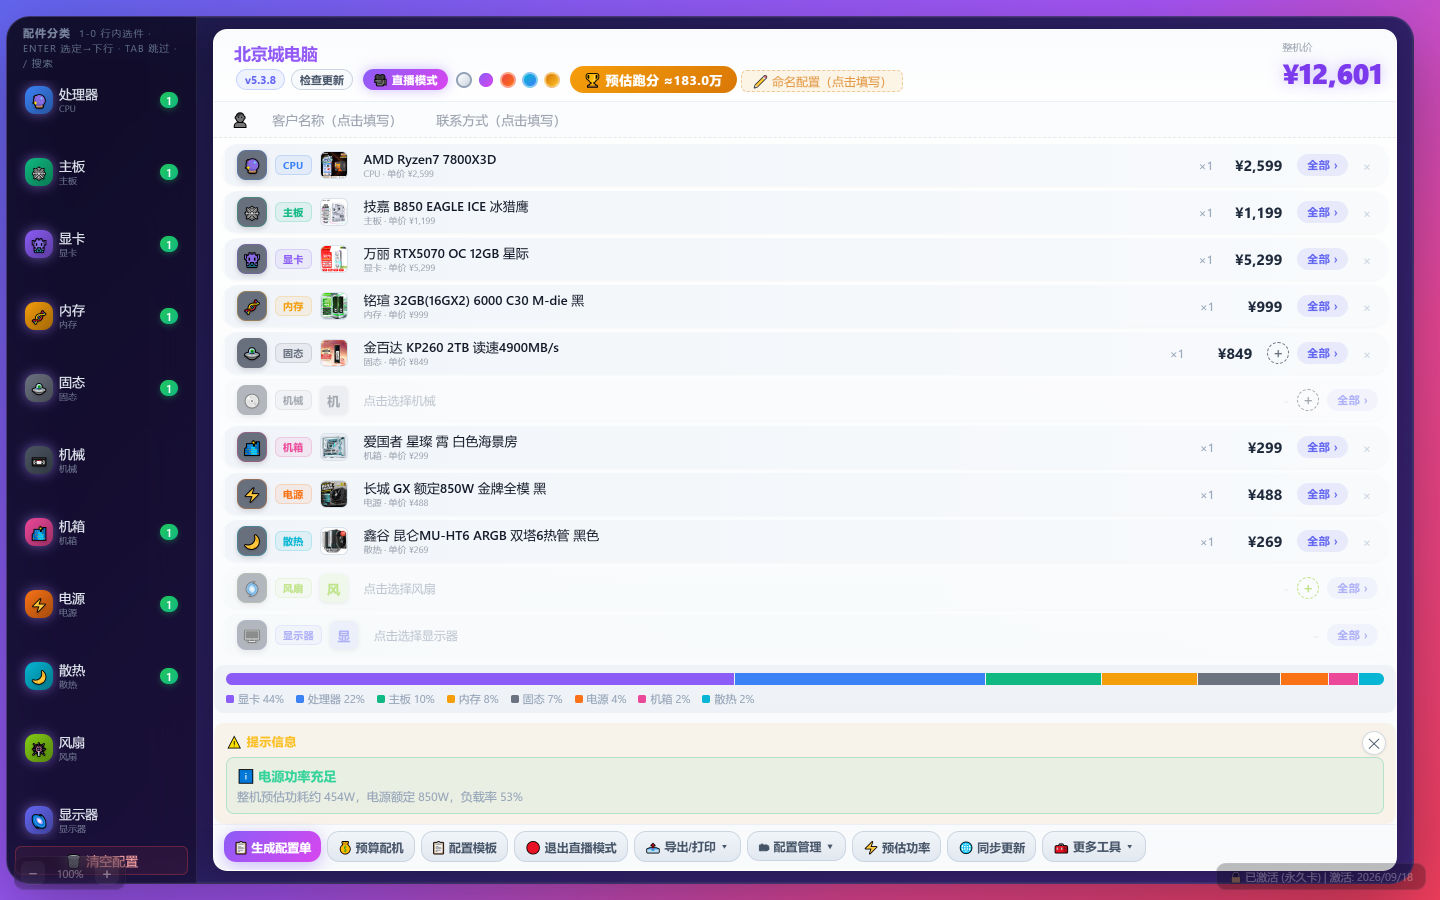Select the 机械 hard drive sidebar icon
1440x900 pixels.
[39, 460]
